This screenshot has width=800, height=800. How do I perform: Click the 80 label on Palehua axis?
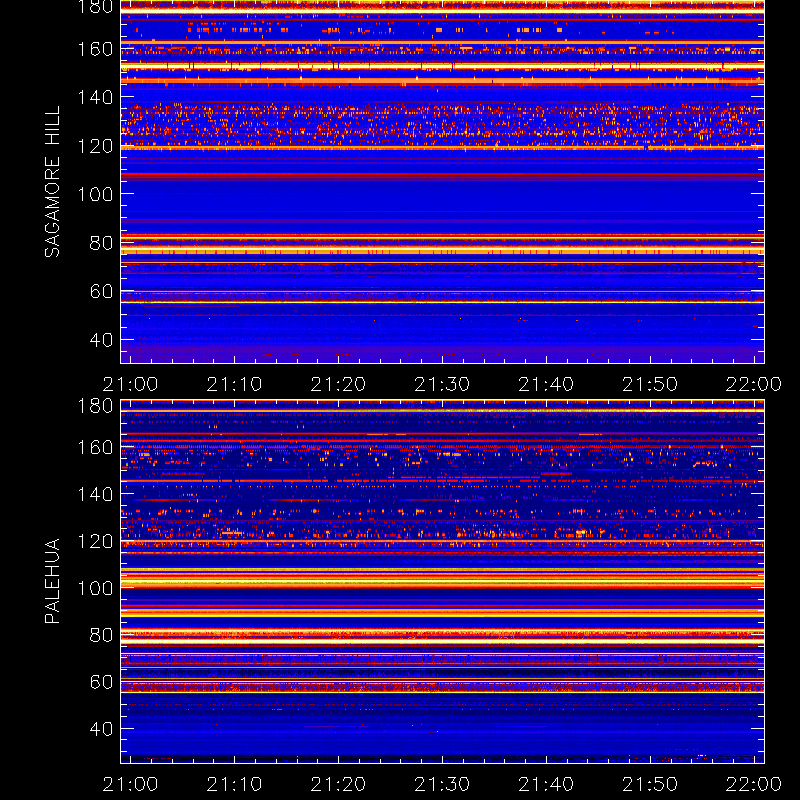(101, 635)
